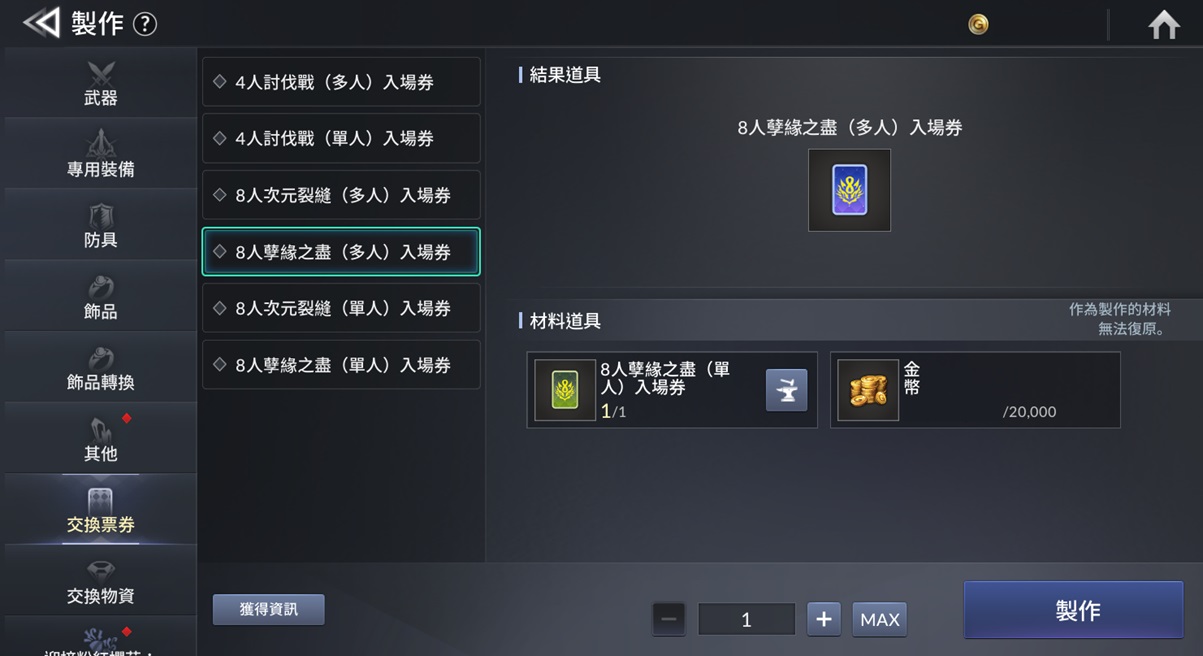Open crafting shortcut with anvil icon
The height and width of the screenshot is (656, 1203).
(786, 390)
